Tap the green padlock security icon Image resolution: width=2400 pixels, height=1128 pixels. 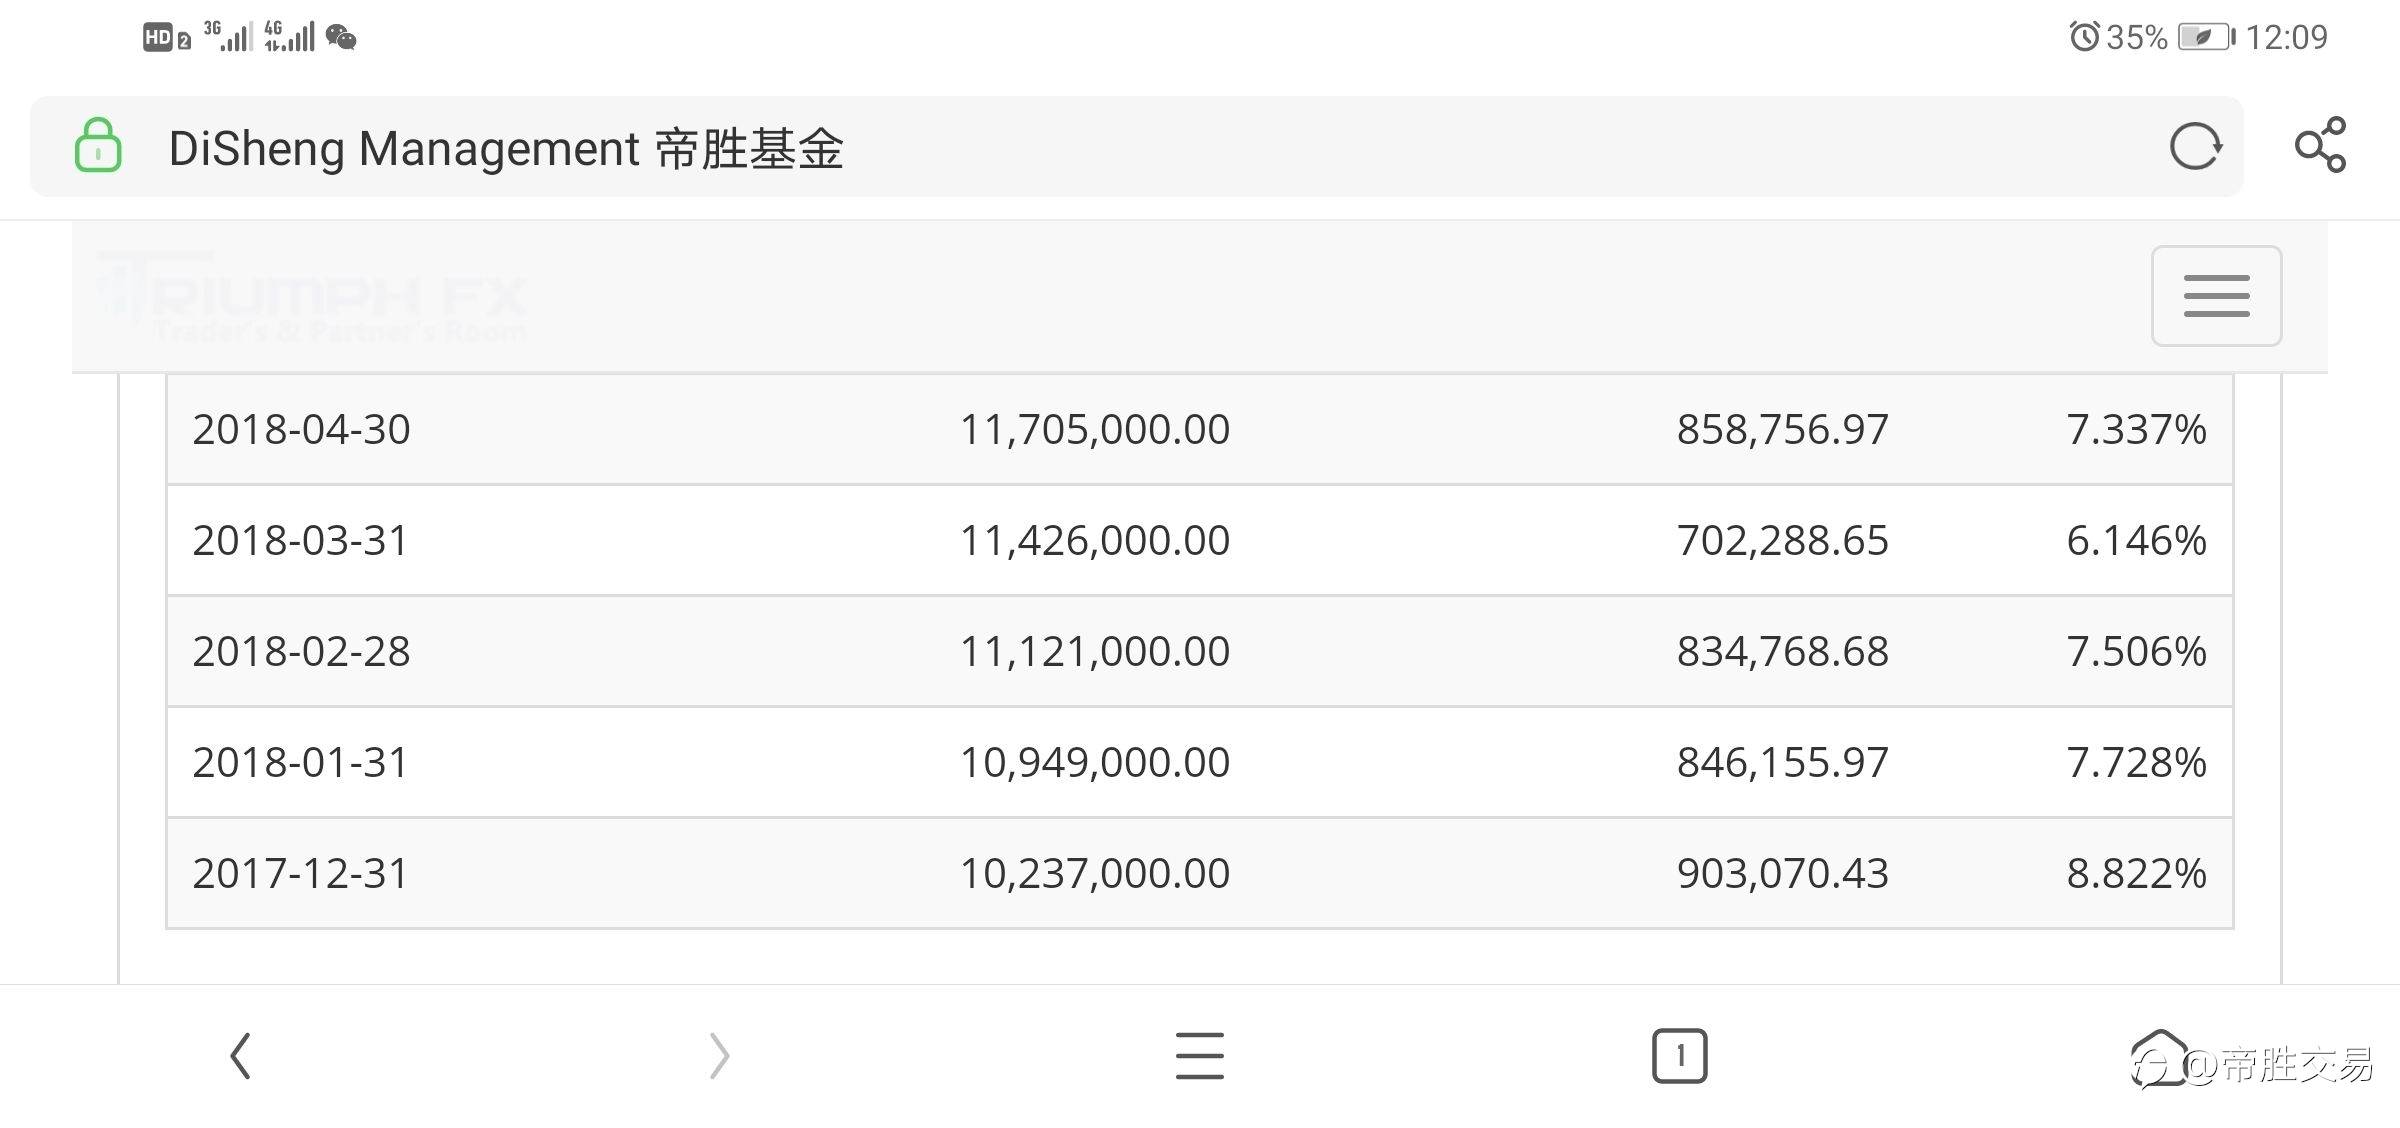tap(98, 146)
